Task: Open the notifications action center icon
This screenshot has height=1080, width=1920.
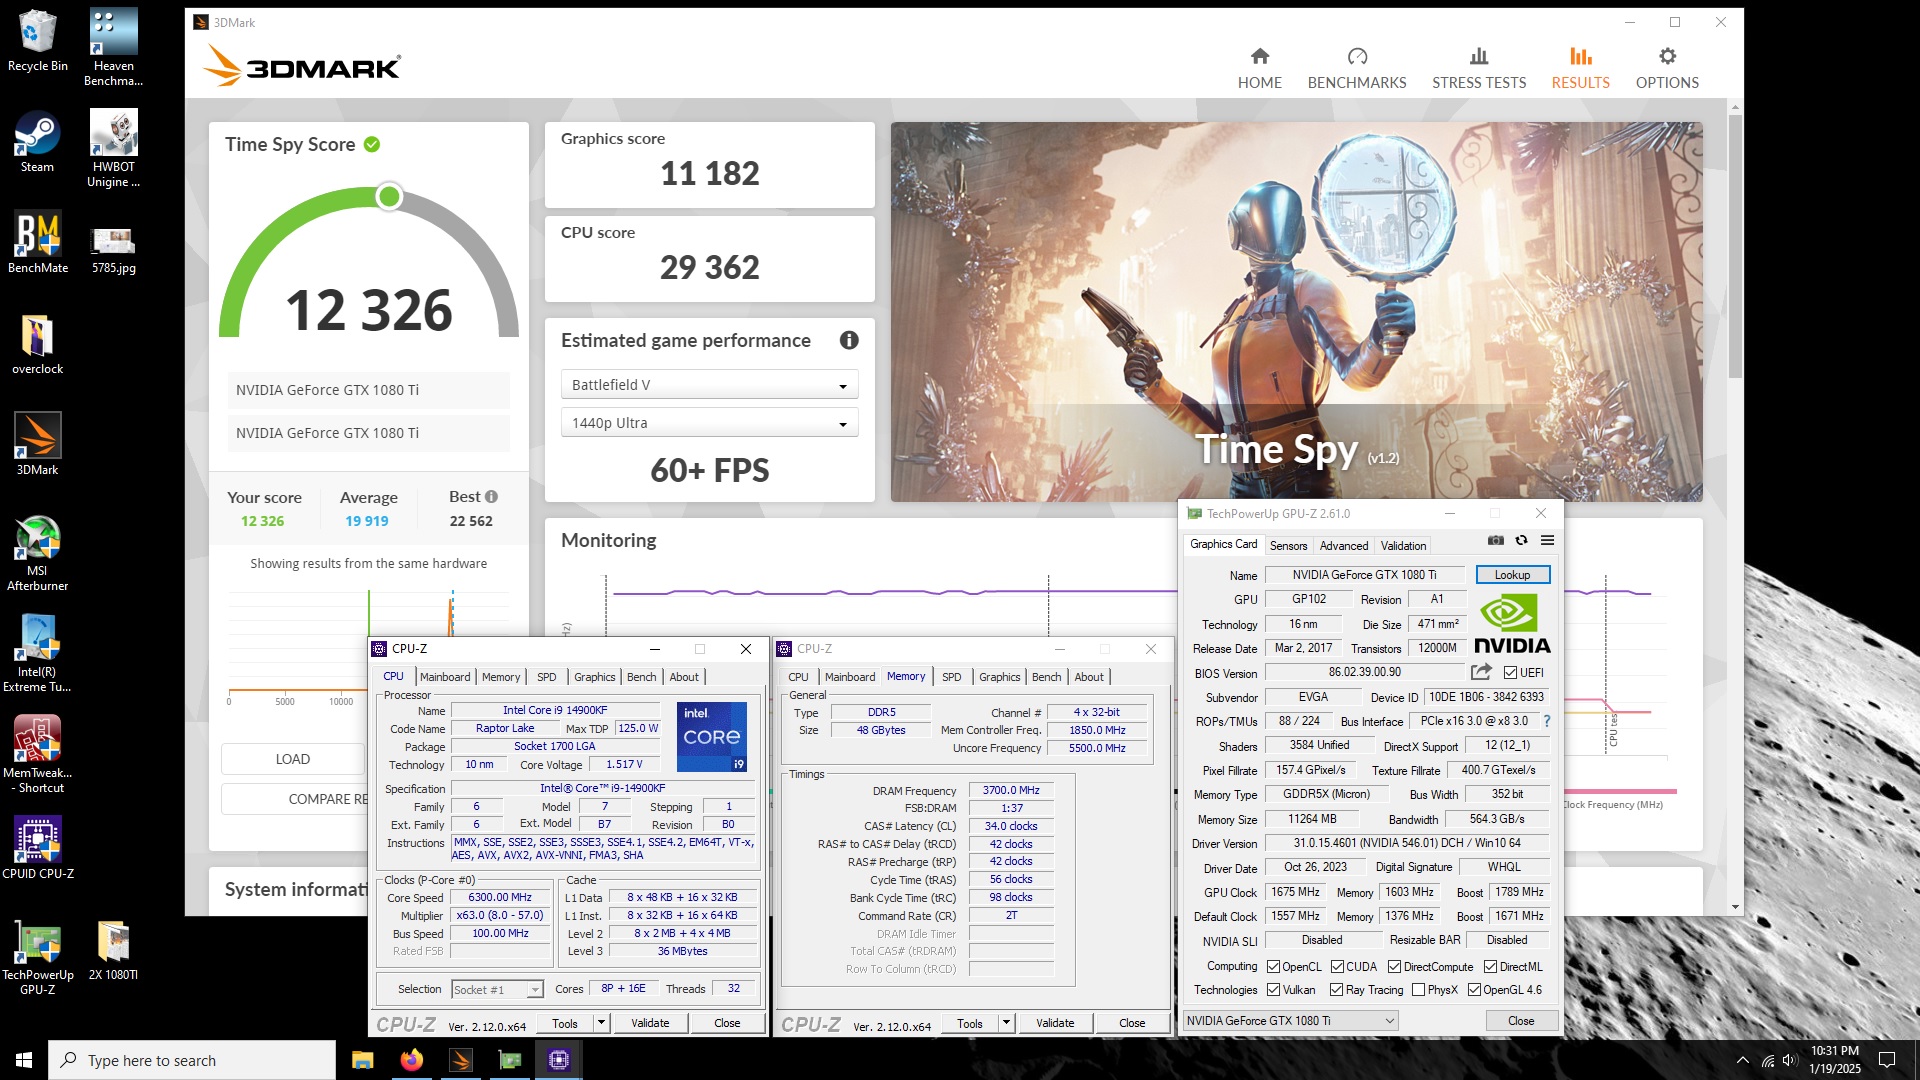Action: tap(1887, 1060)
